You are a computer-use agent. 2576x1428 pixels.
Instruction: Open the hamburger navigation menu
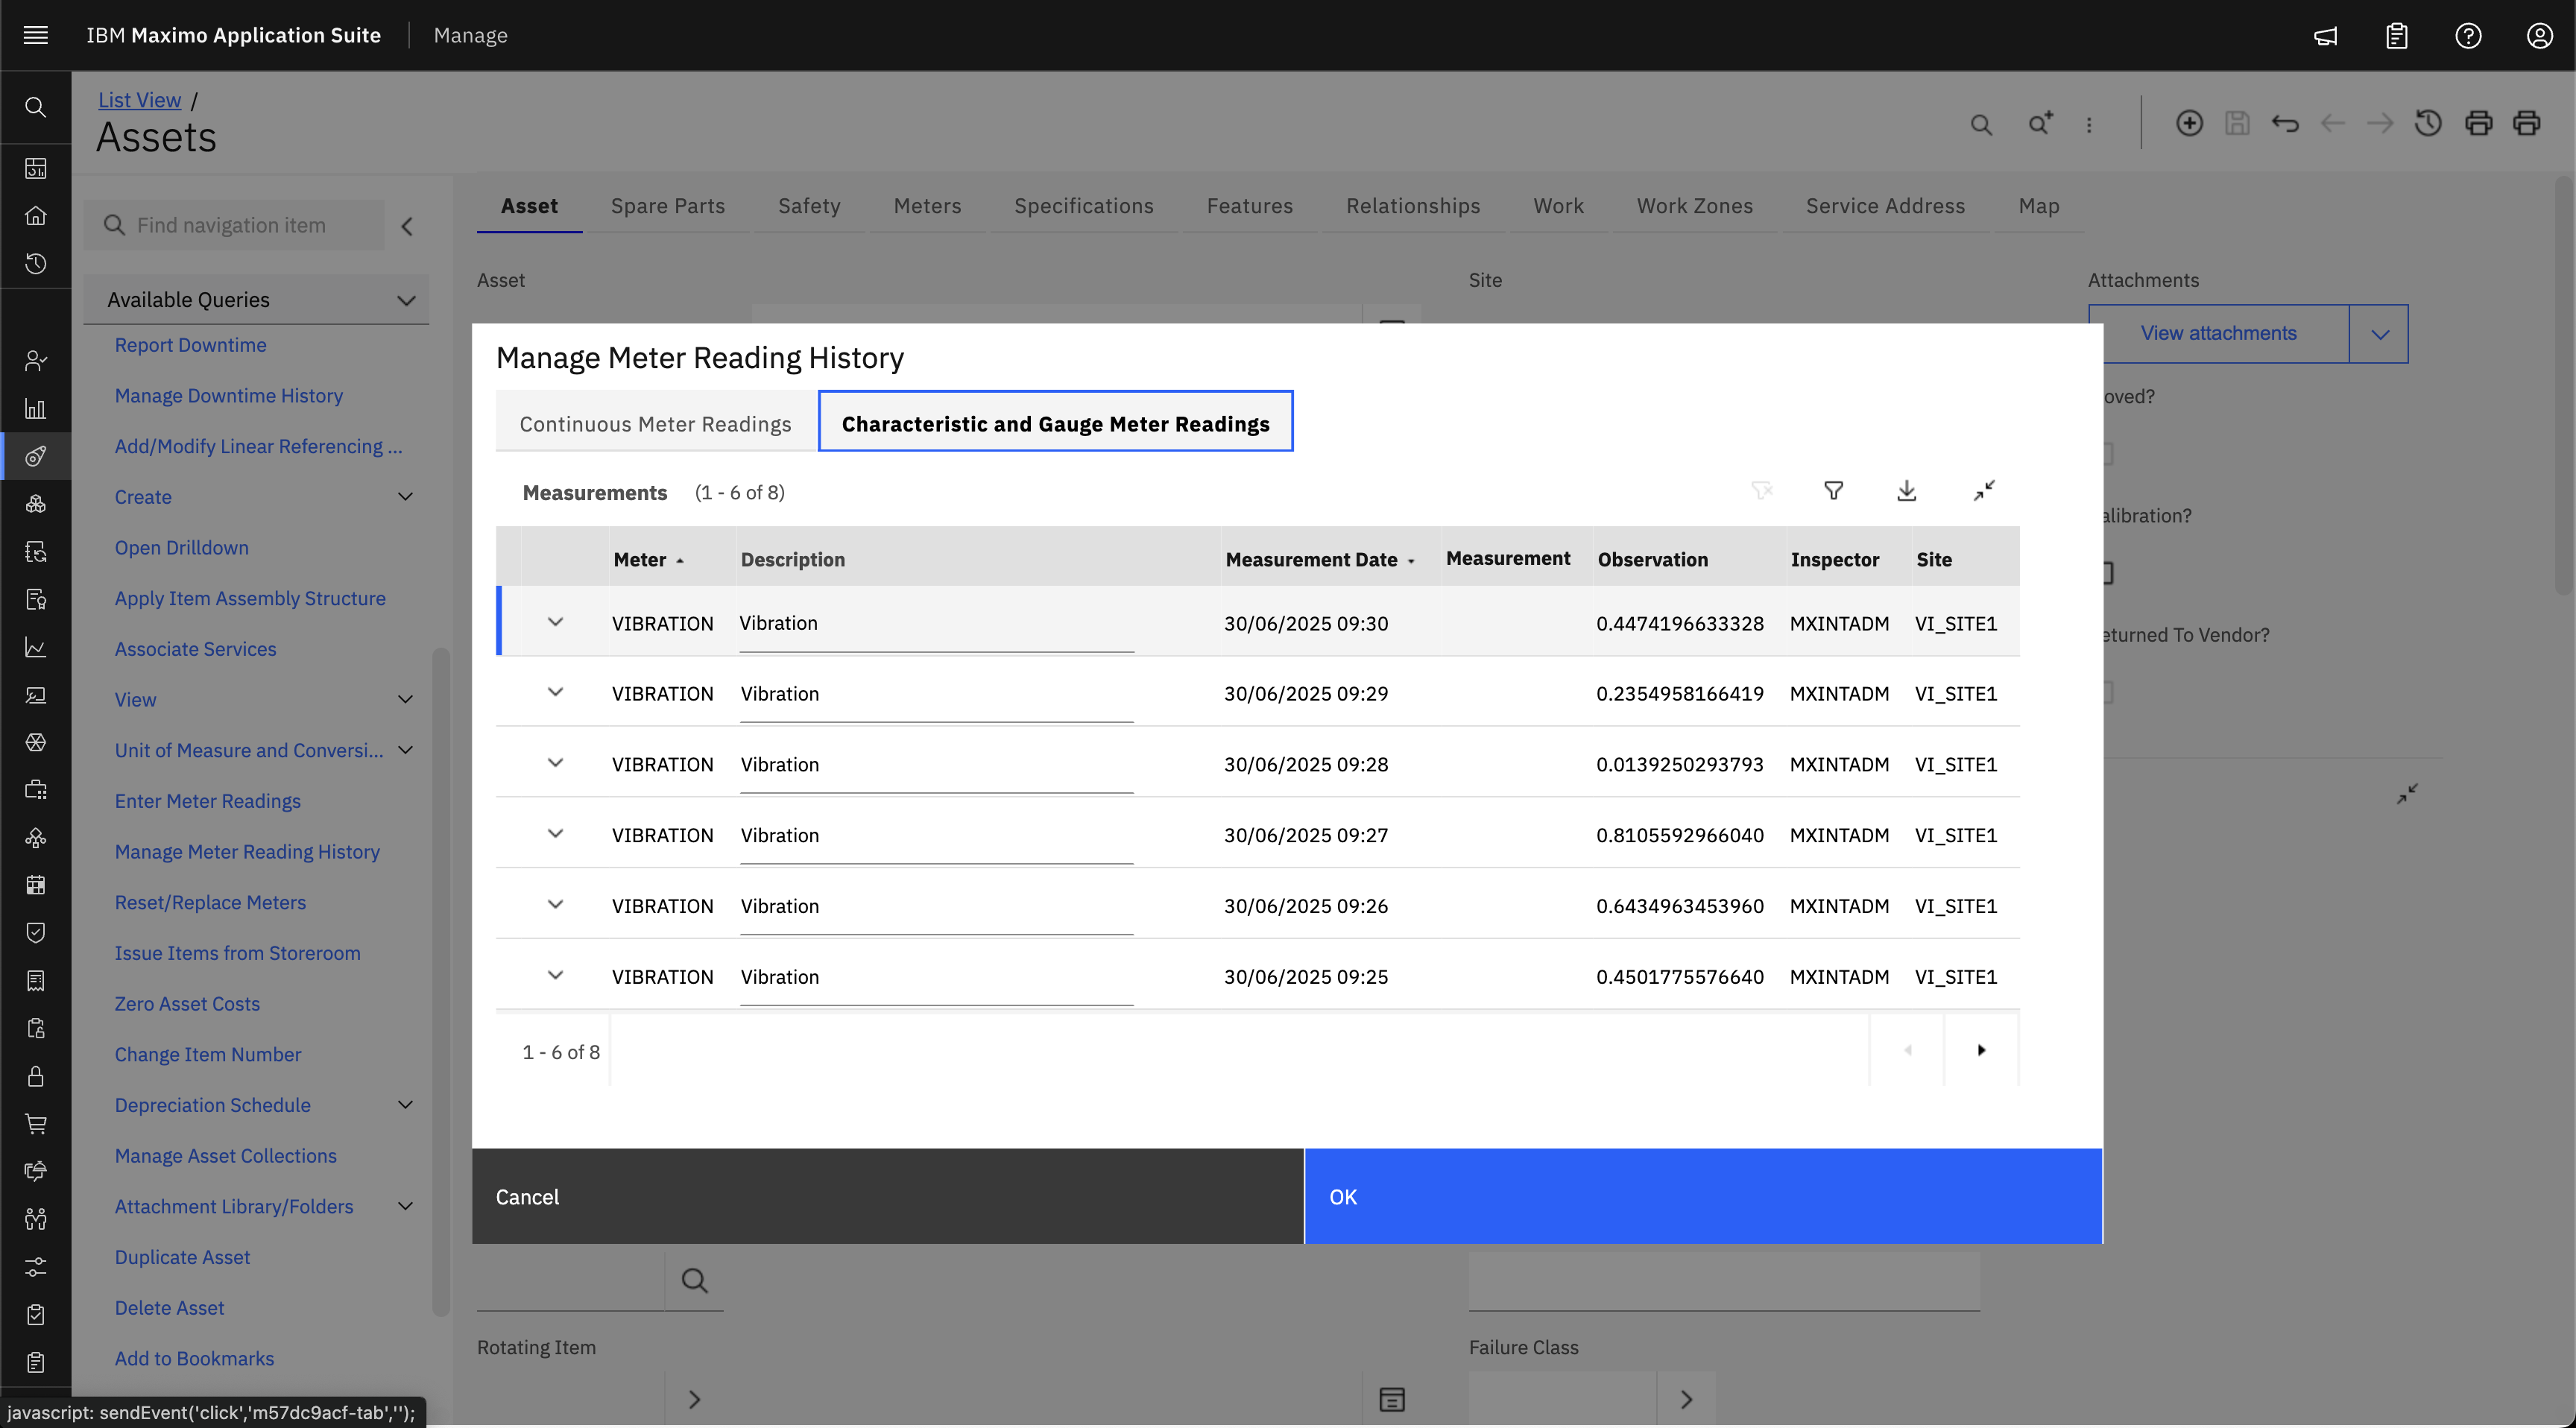tap(35, 35)
